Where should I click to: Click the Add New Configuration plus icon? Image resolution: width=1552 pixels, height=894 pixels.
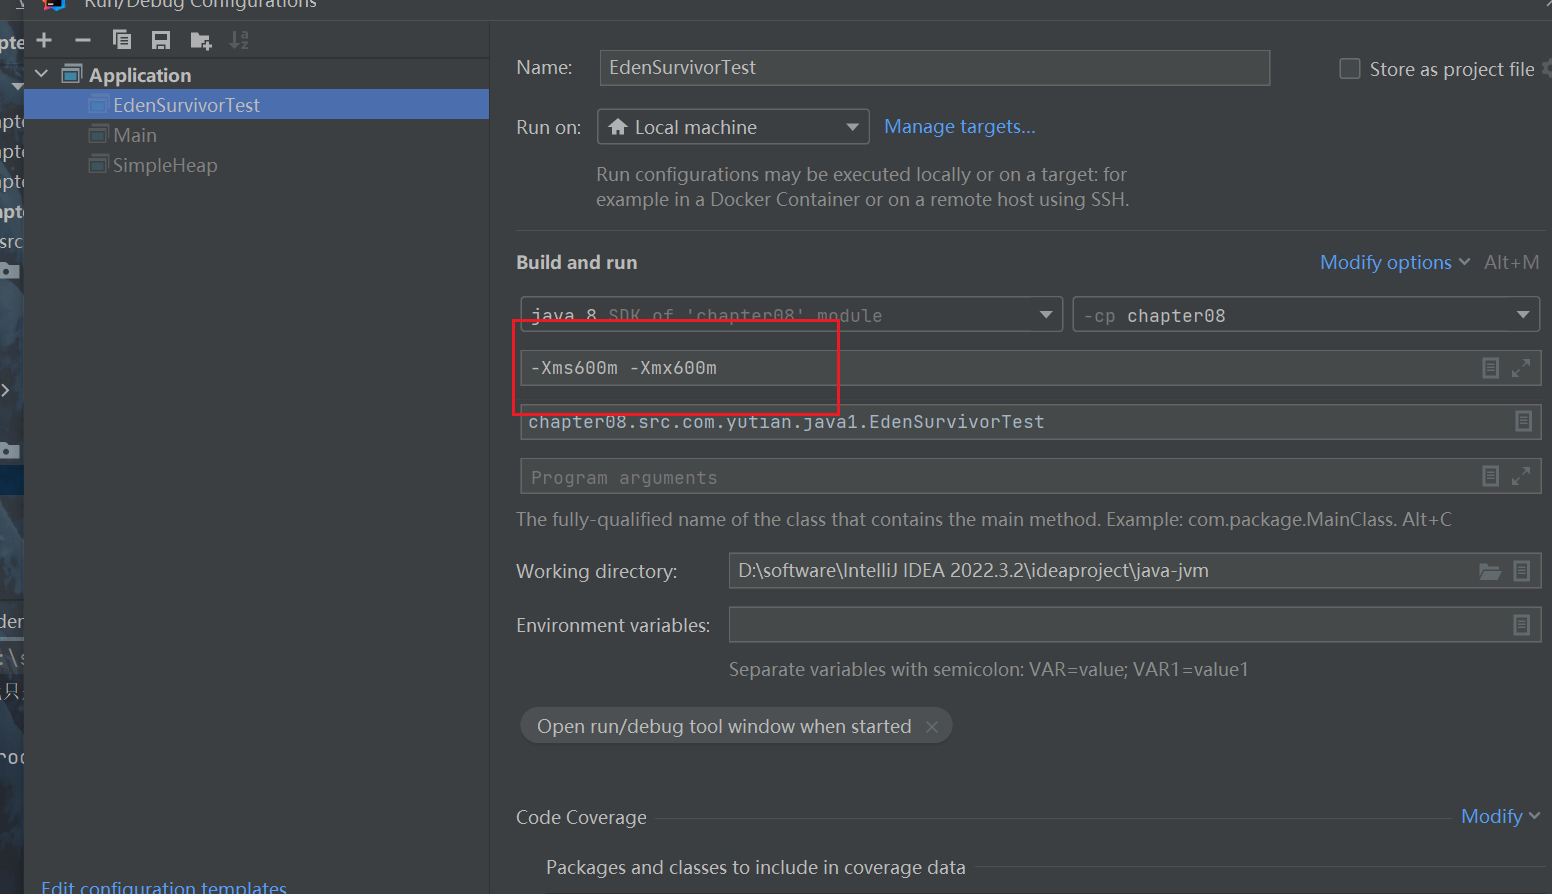(44, 40)
